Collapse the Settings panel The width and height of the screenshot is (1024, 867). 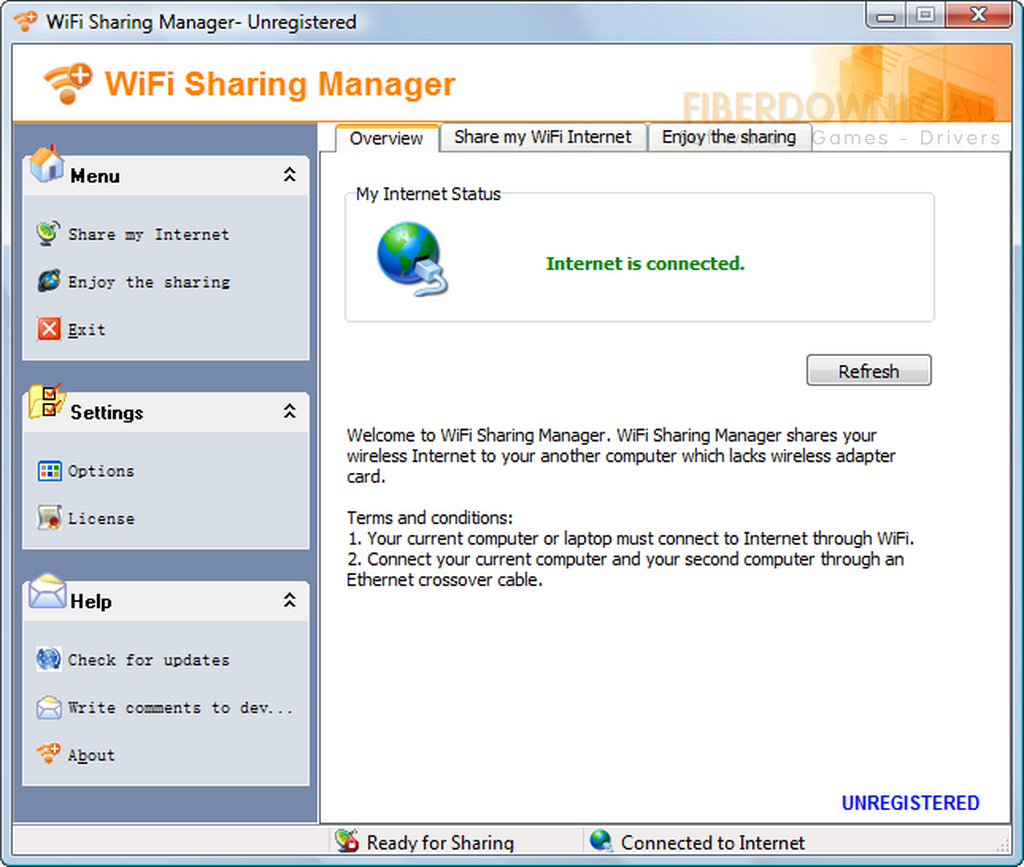pyautogui.click(x=289, y=411)
